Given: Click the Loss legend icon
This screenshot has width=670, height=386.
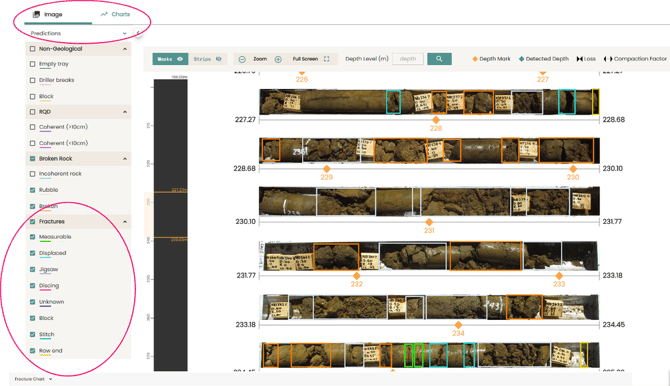Looking at the screenshot, I should click(x=579, y=59).
